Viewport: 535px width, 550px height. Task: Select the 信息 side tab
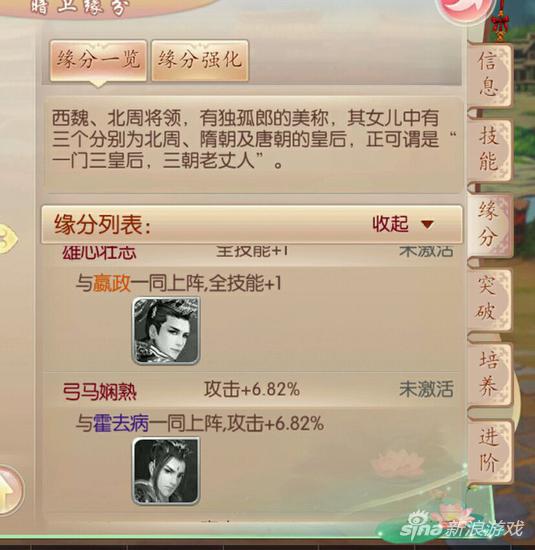coord(489,74)
